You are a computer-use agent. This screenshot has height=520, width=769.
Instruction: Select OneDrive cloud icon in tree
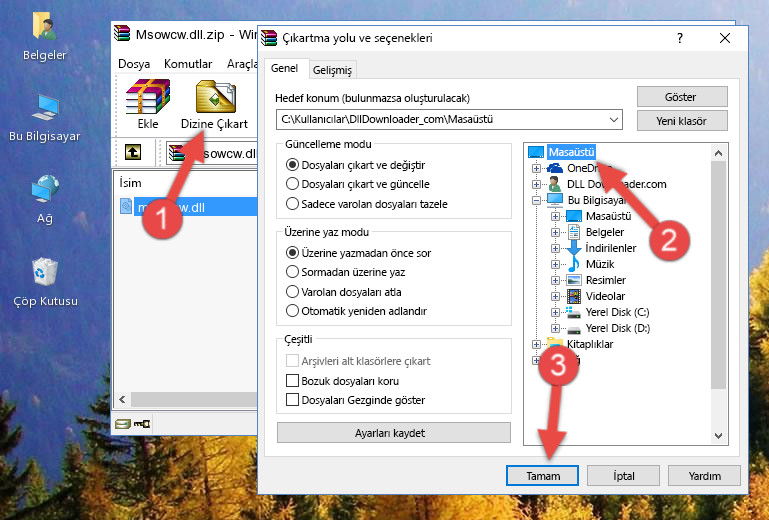click(x=555, y=168)
